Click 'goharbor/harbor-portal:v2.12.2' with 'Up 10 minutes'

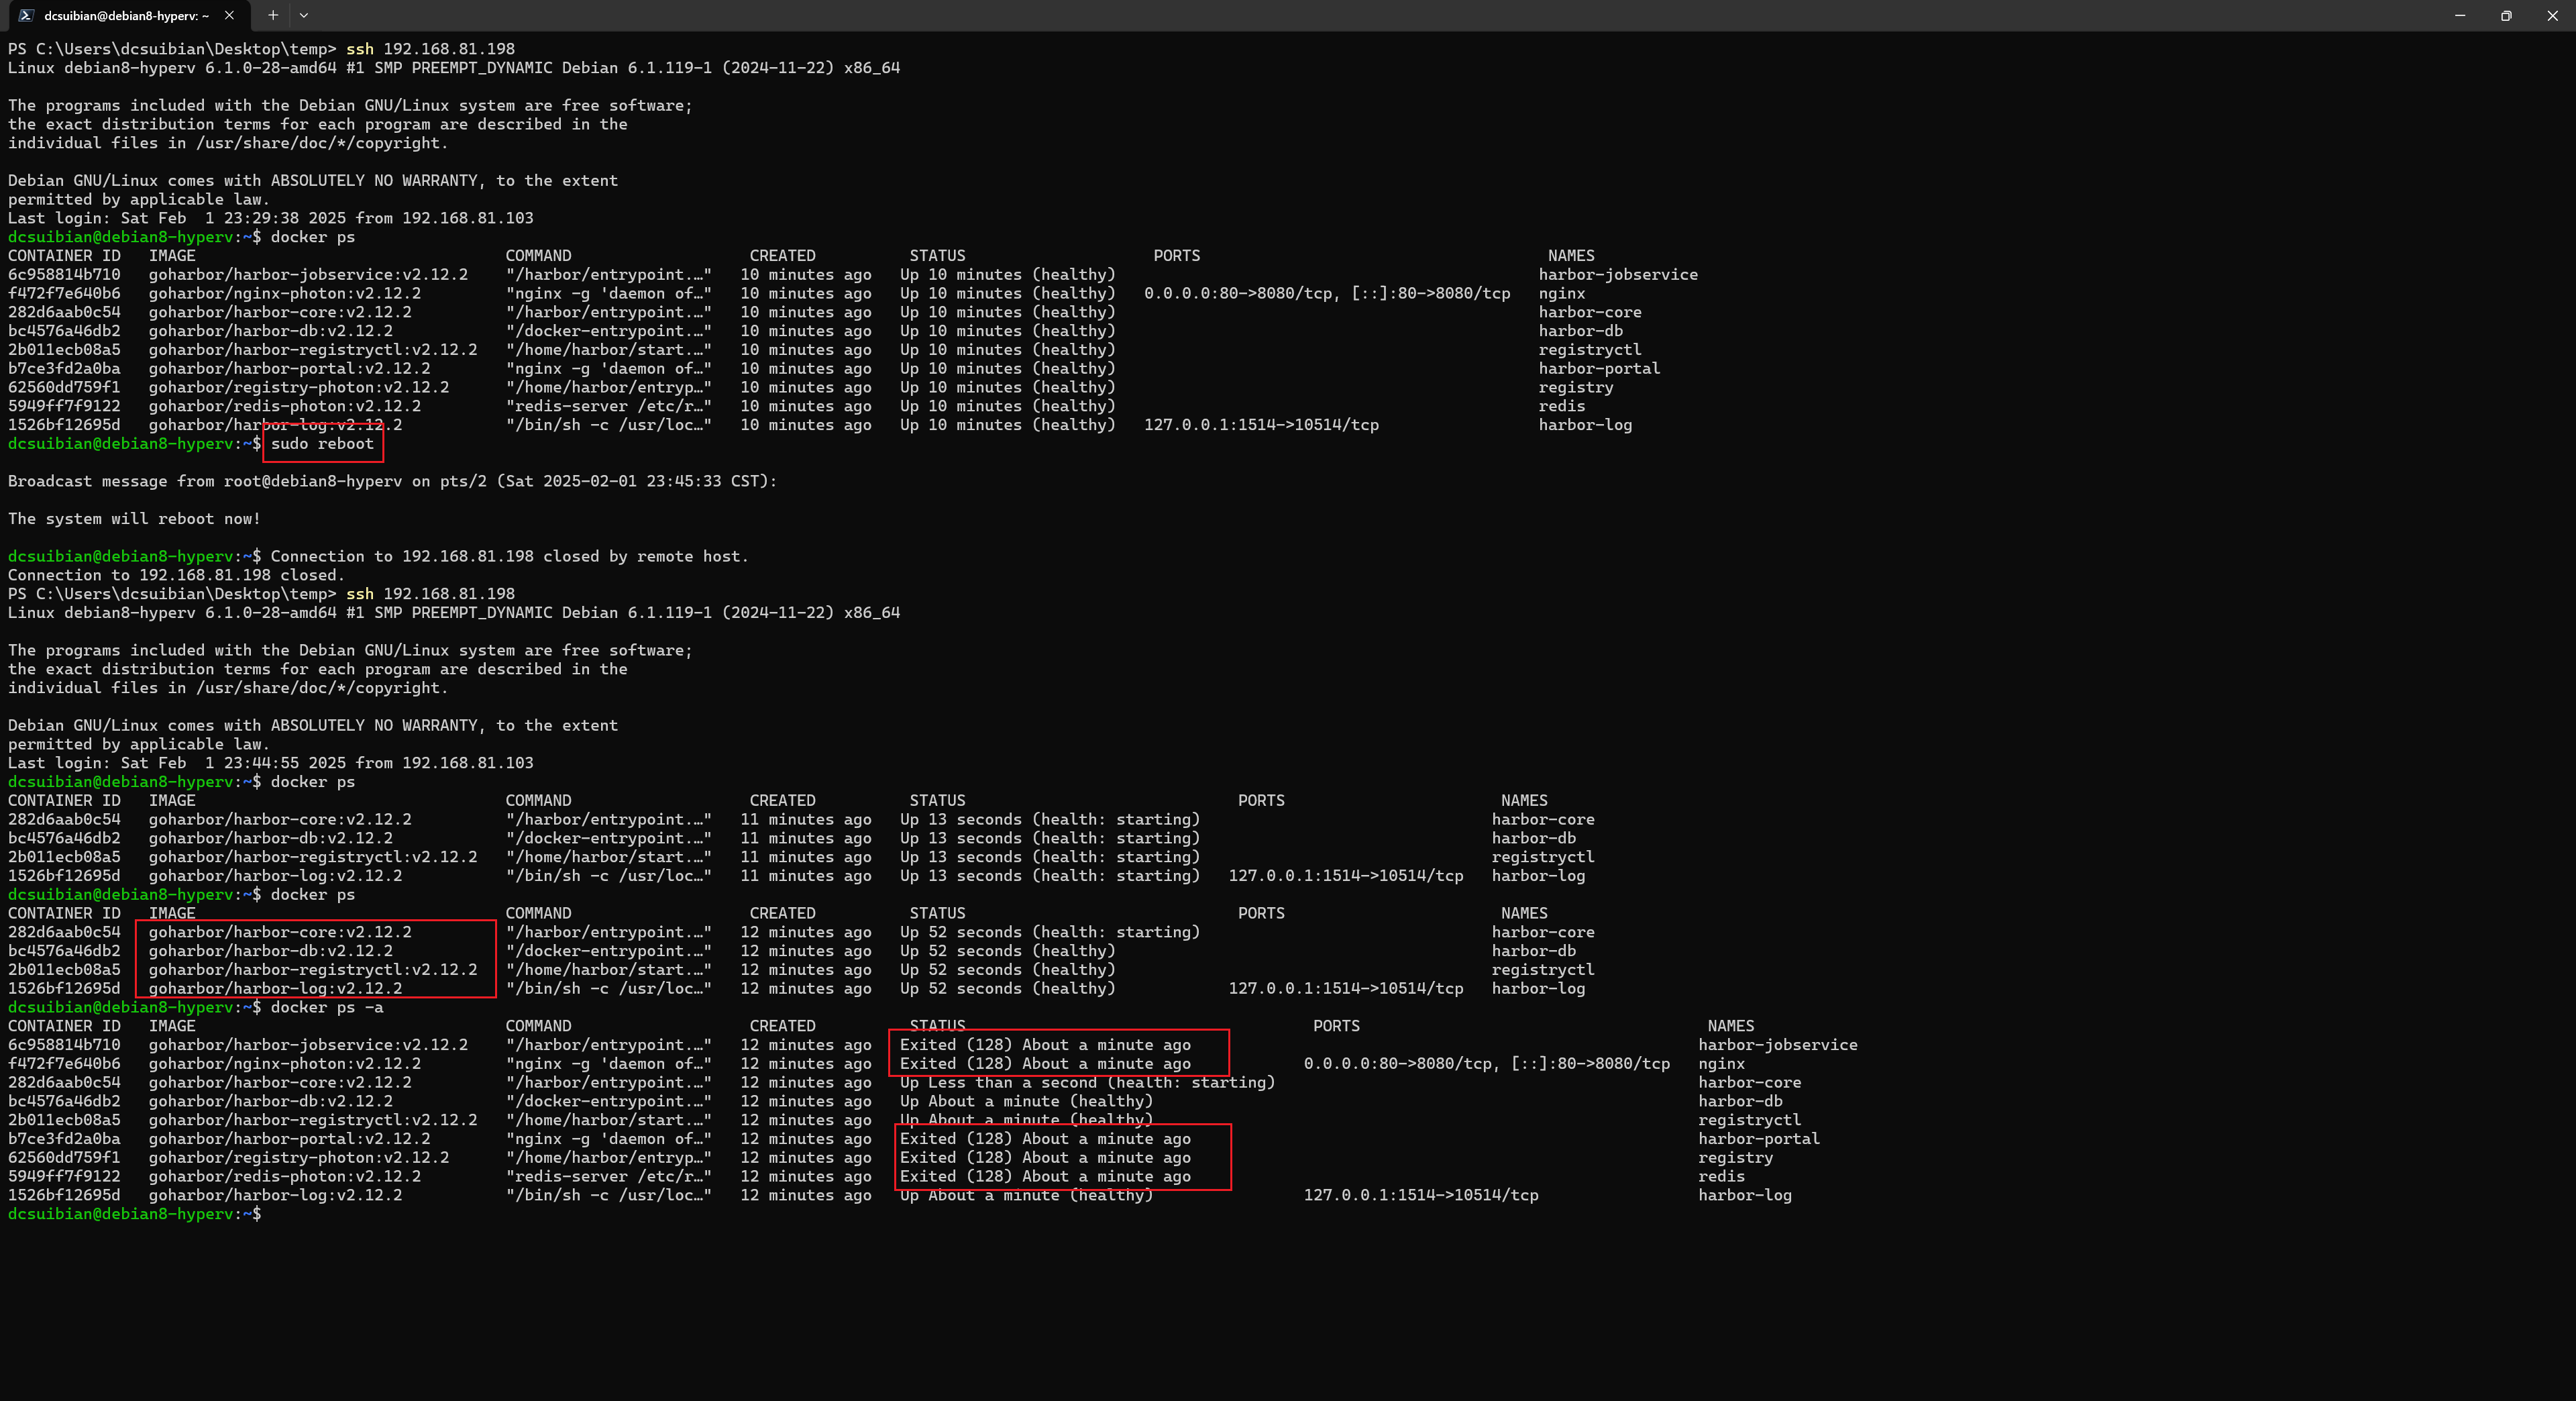[289, 369]
